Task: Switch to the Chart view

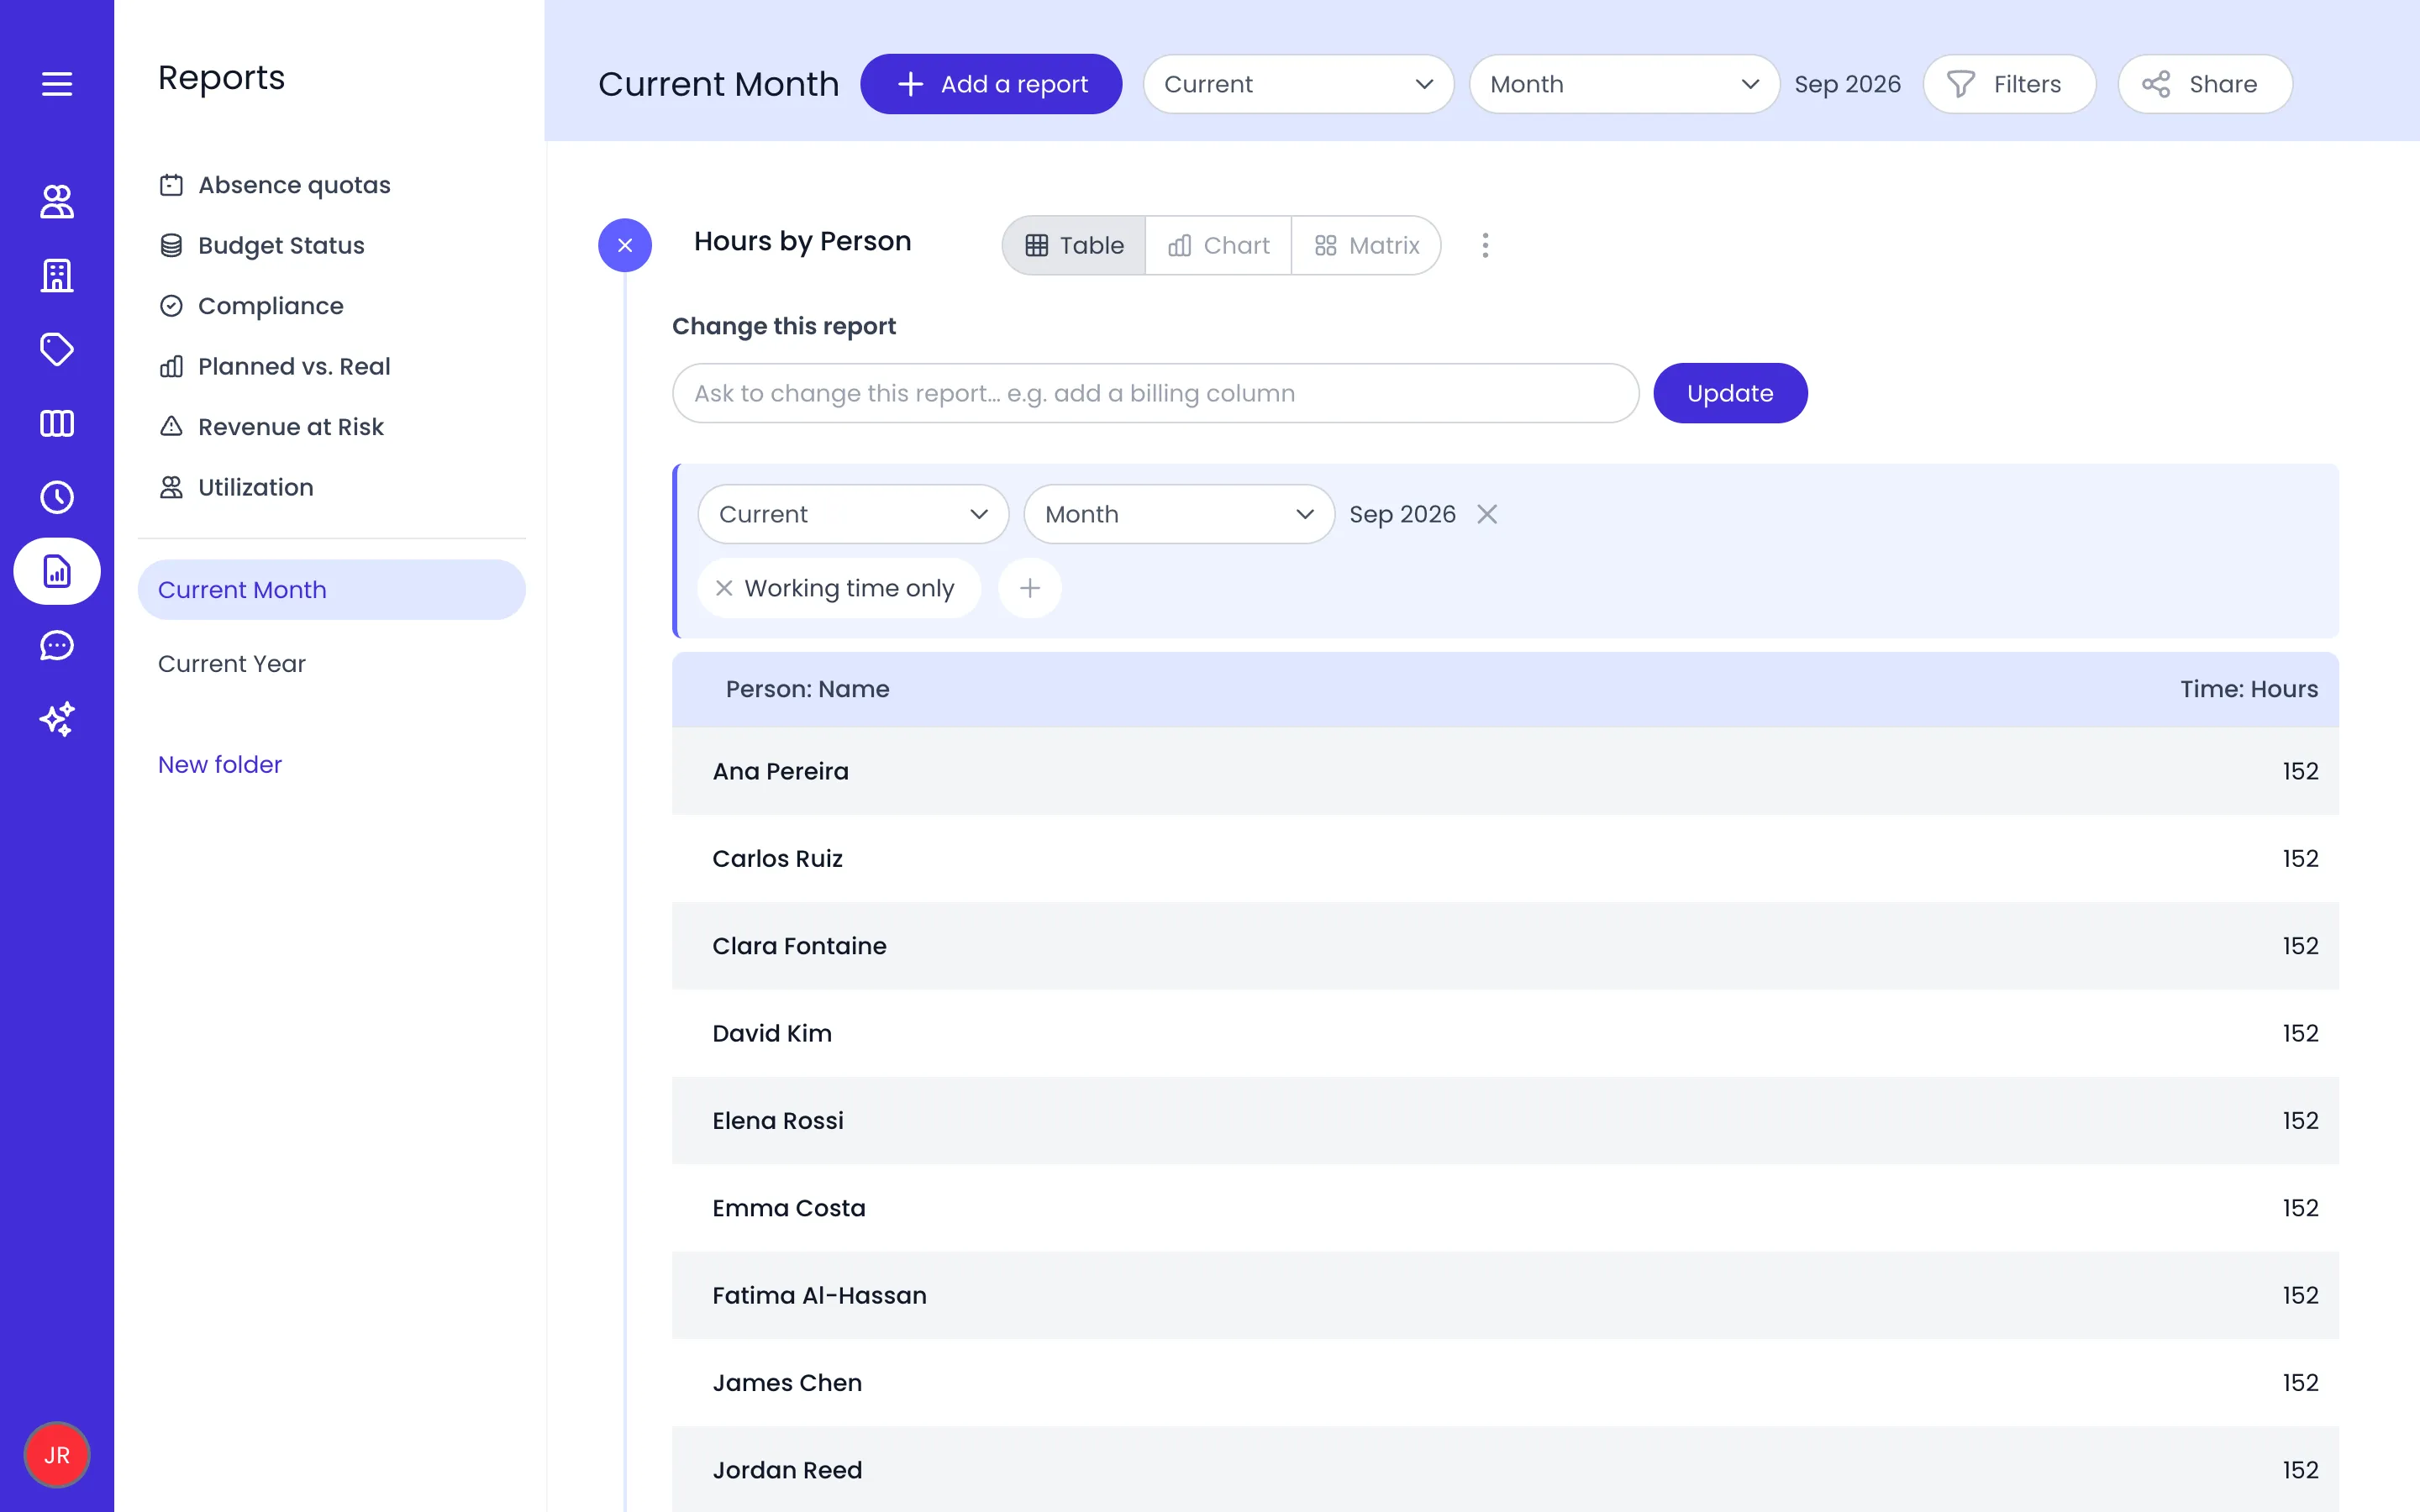Action: click(x=1218, y=245)
